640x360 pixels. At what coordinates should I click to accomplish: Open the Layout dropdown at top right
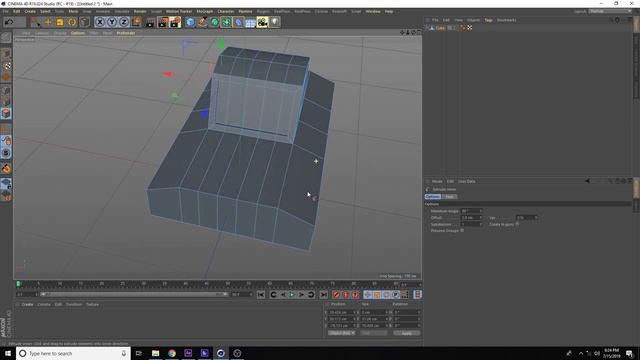pyautogui.click(x=609, y=11)
